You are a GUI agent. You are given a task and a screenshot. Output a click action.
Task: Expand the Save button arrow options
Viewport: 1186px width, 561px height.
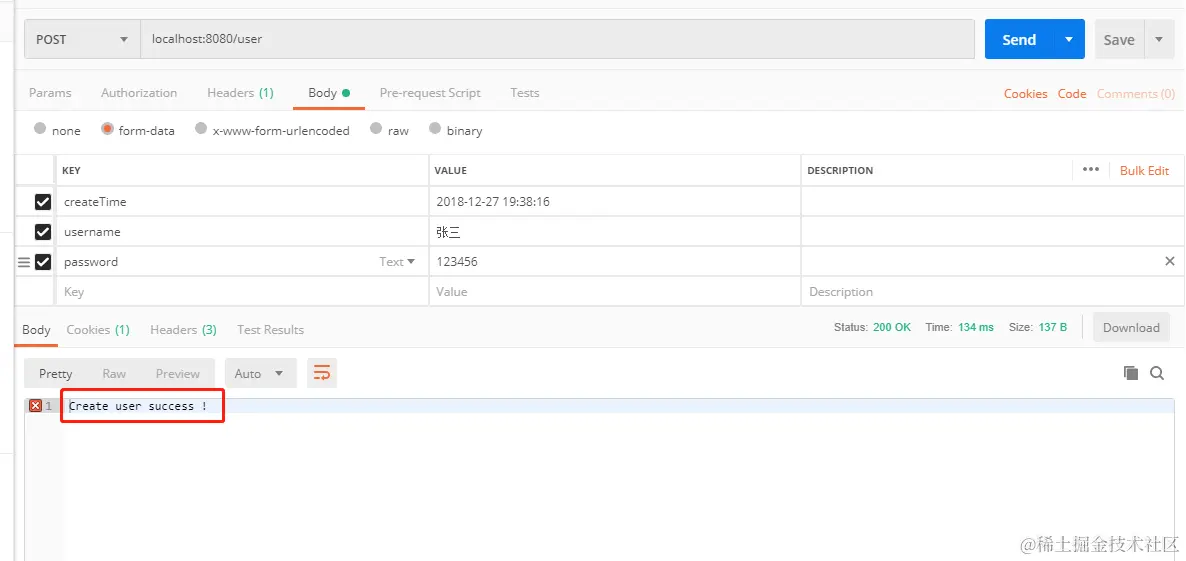(x=1159, y=39)
